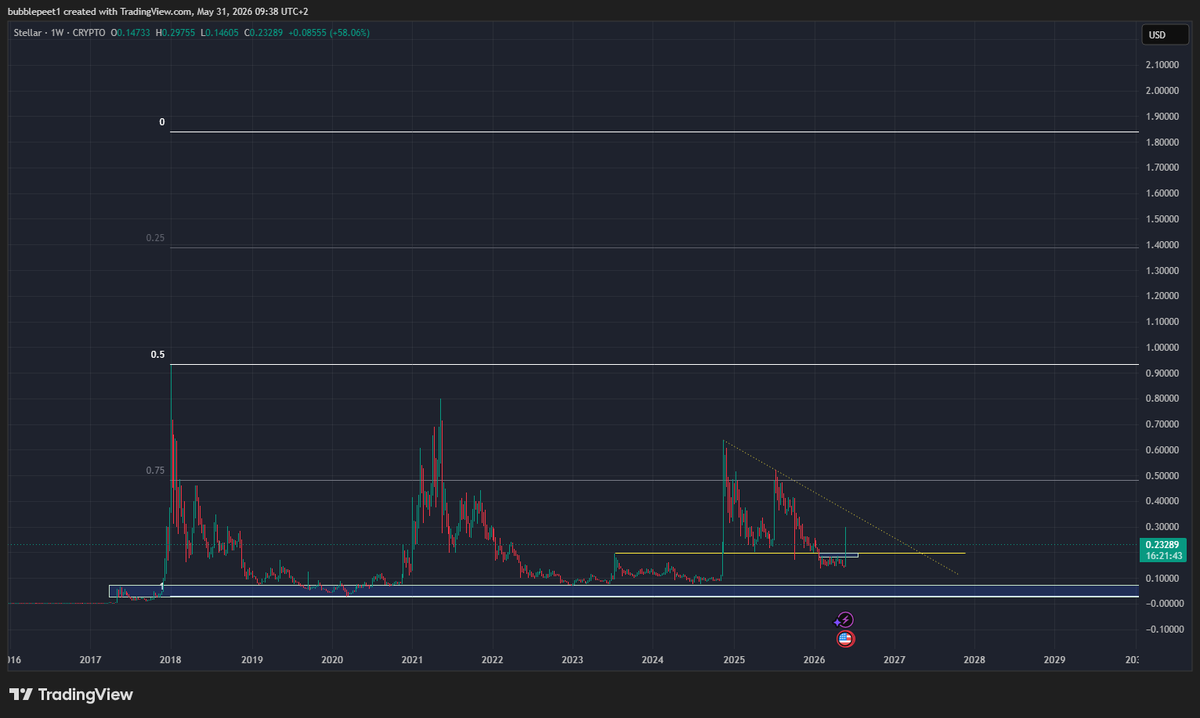This screenshot has height=718, width=1200.
Task: Select the blue support zone rectangle
Action: [x=623, y=591]
